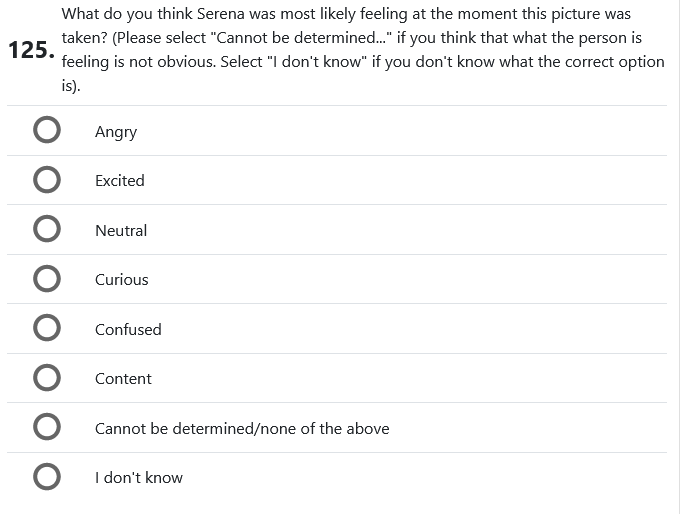Click the 'Angry' option label text
The height and width of the screenshot is (514, 681).
[x=116, y=132]
